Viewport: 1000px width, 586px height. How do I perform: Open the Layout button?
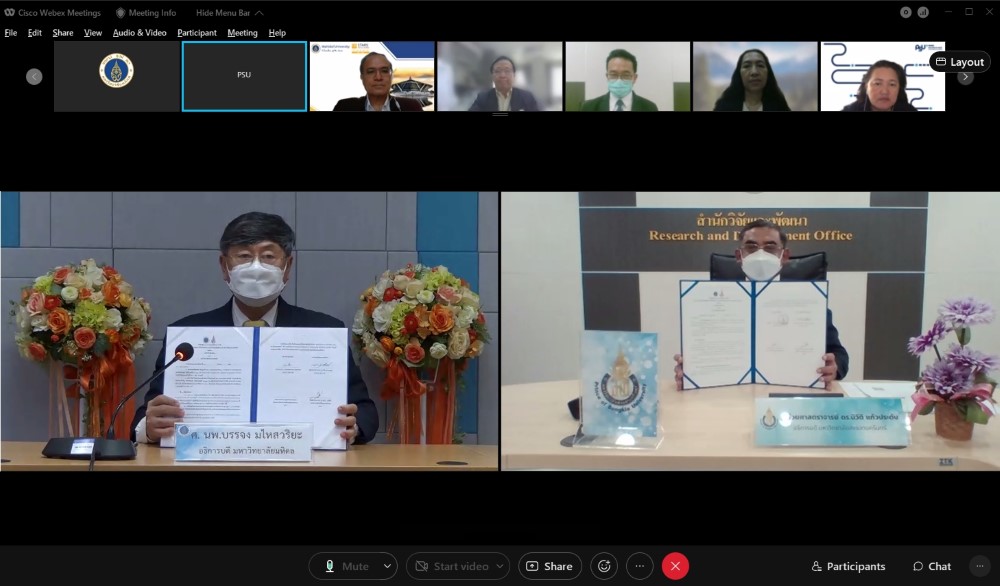point(959,62)
